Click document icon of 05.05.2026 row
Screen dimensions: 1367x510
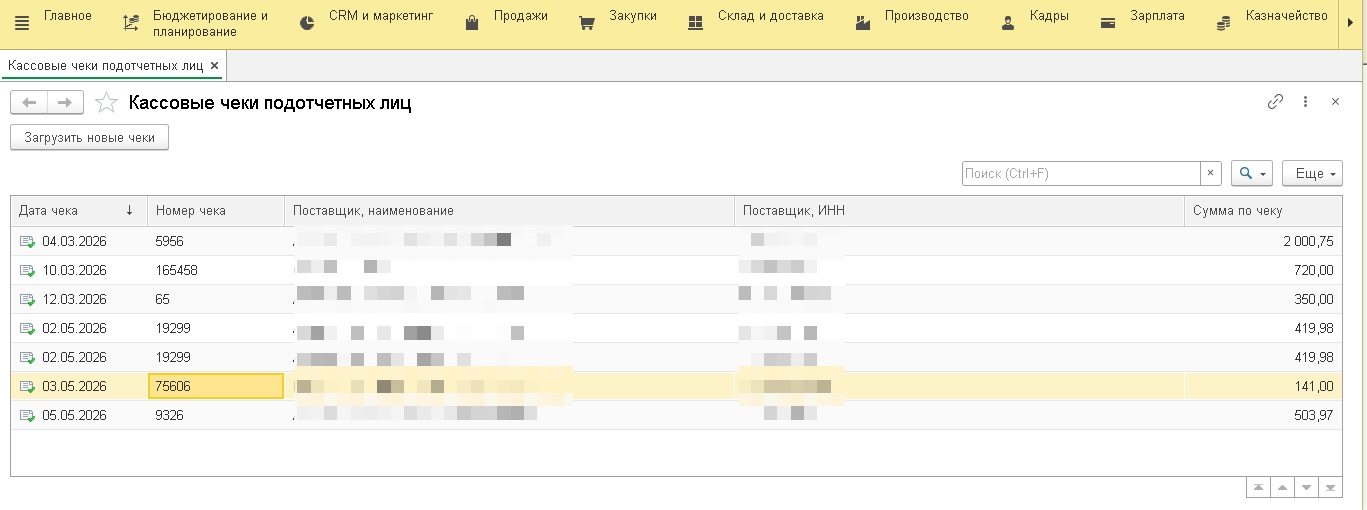pos(27,415)
